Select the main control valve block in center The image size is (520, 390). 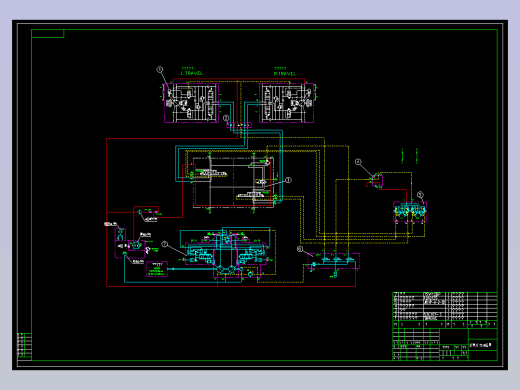click(x=233, y=182)
